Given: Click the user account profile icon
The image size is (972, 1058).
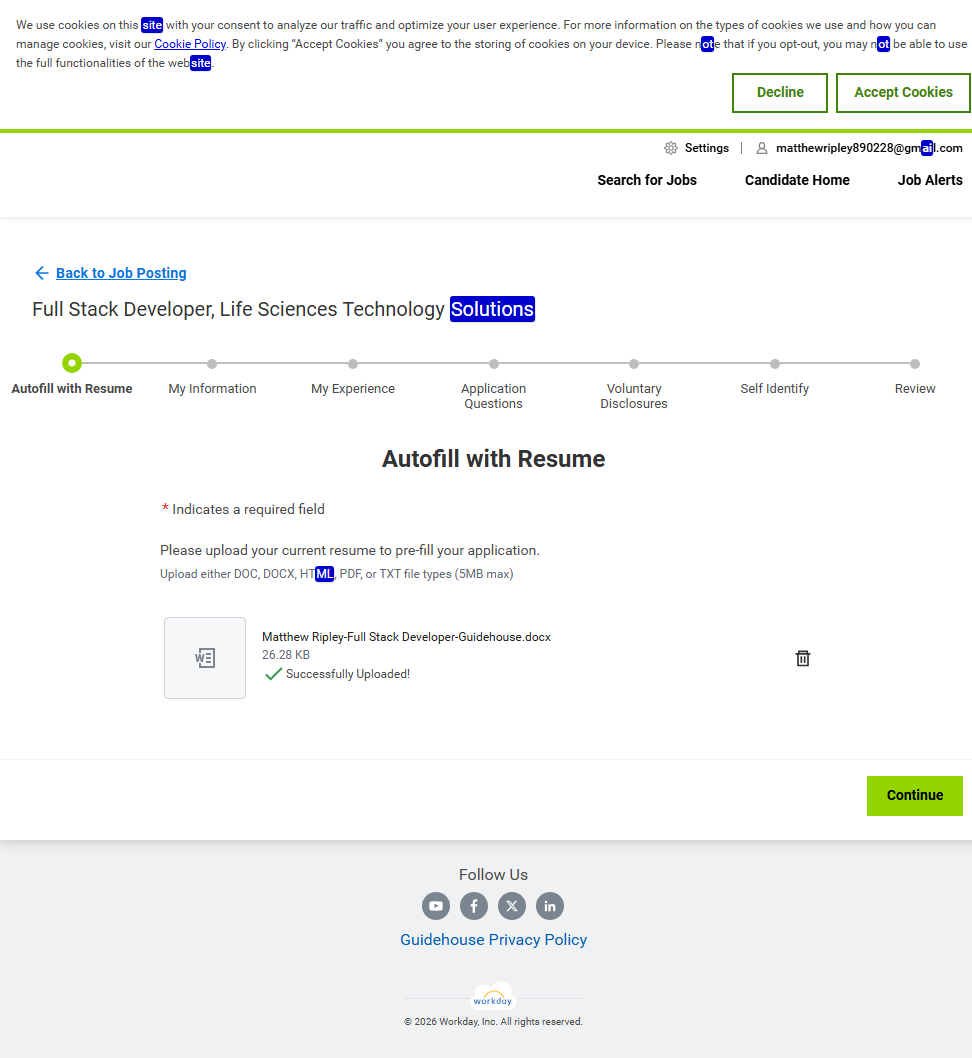Looking at the screenshot, I should [x=762, y=148].
